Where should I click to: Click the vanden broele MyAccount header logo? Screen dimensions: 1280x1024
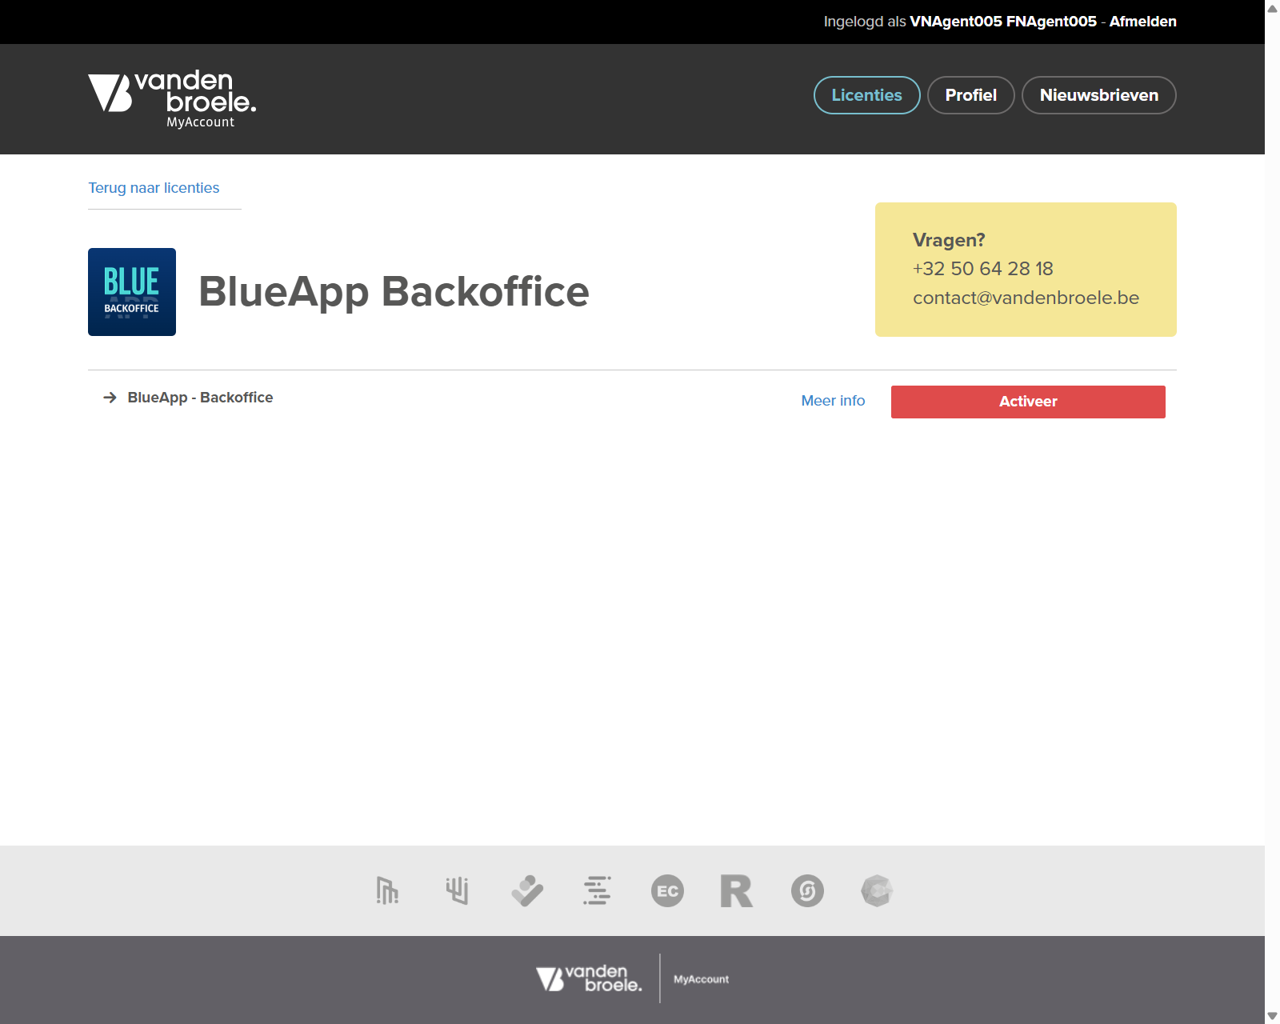point(172,99)
